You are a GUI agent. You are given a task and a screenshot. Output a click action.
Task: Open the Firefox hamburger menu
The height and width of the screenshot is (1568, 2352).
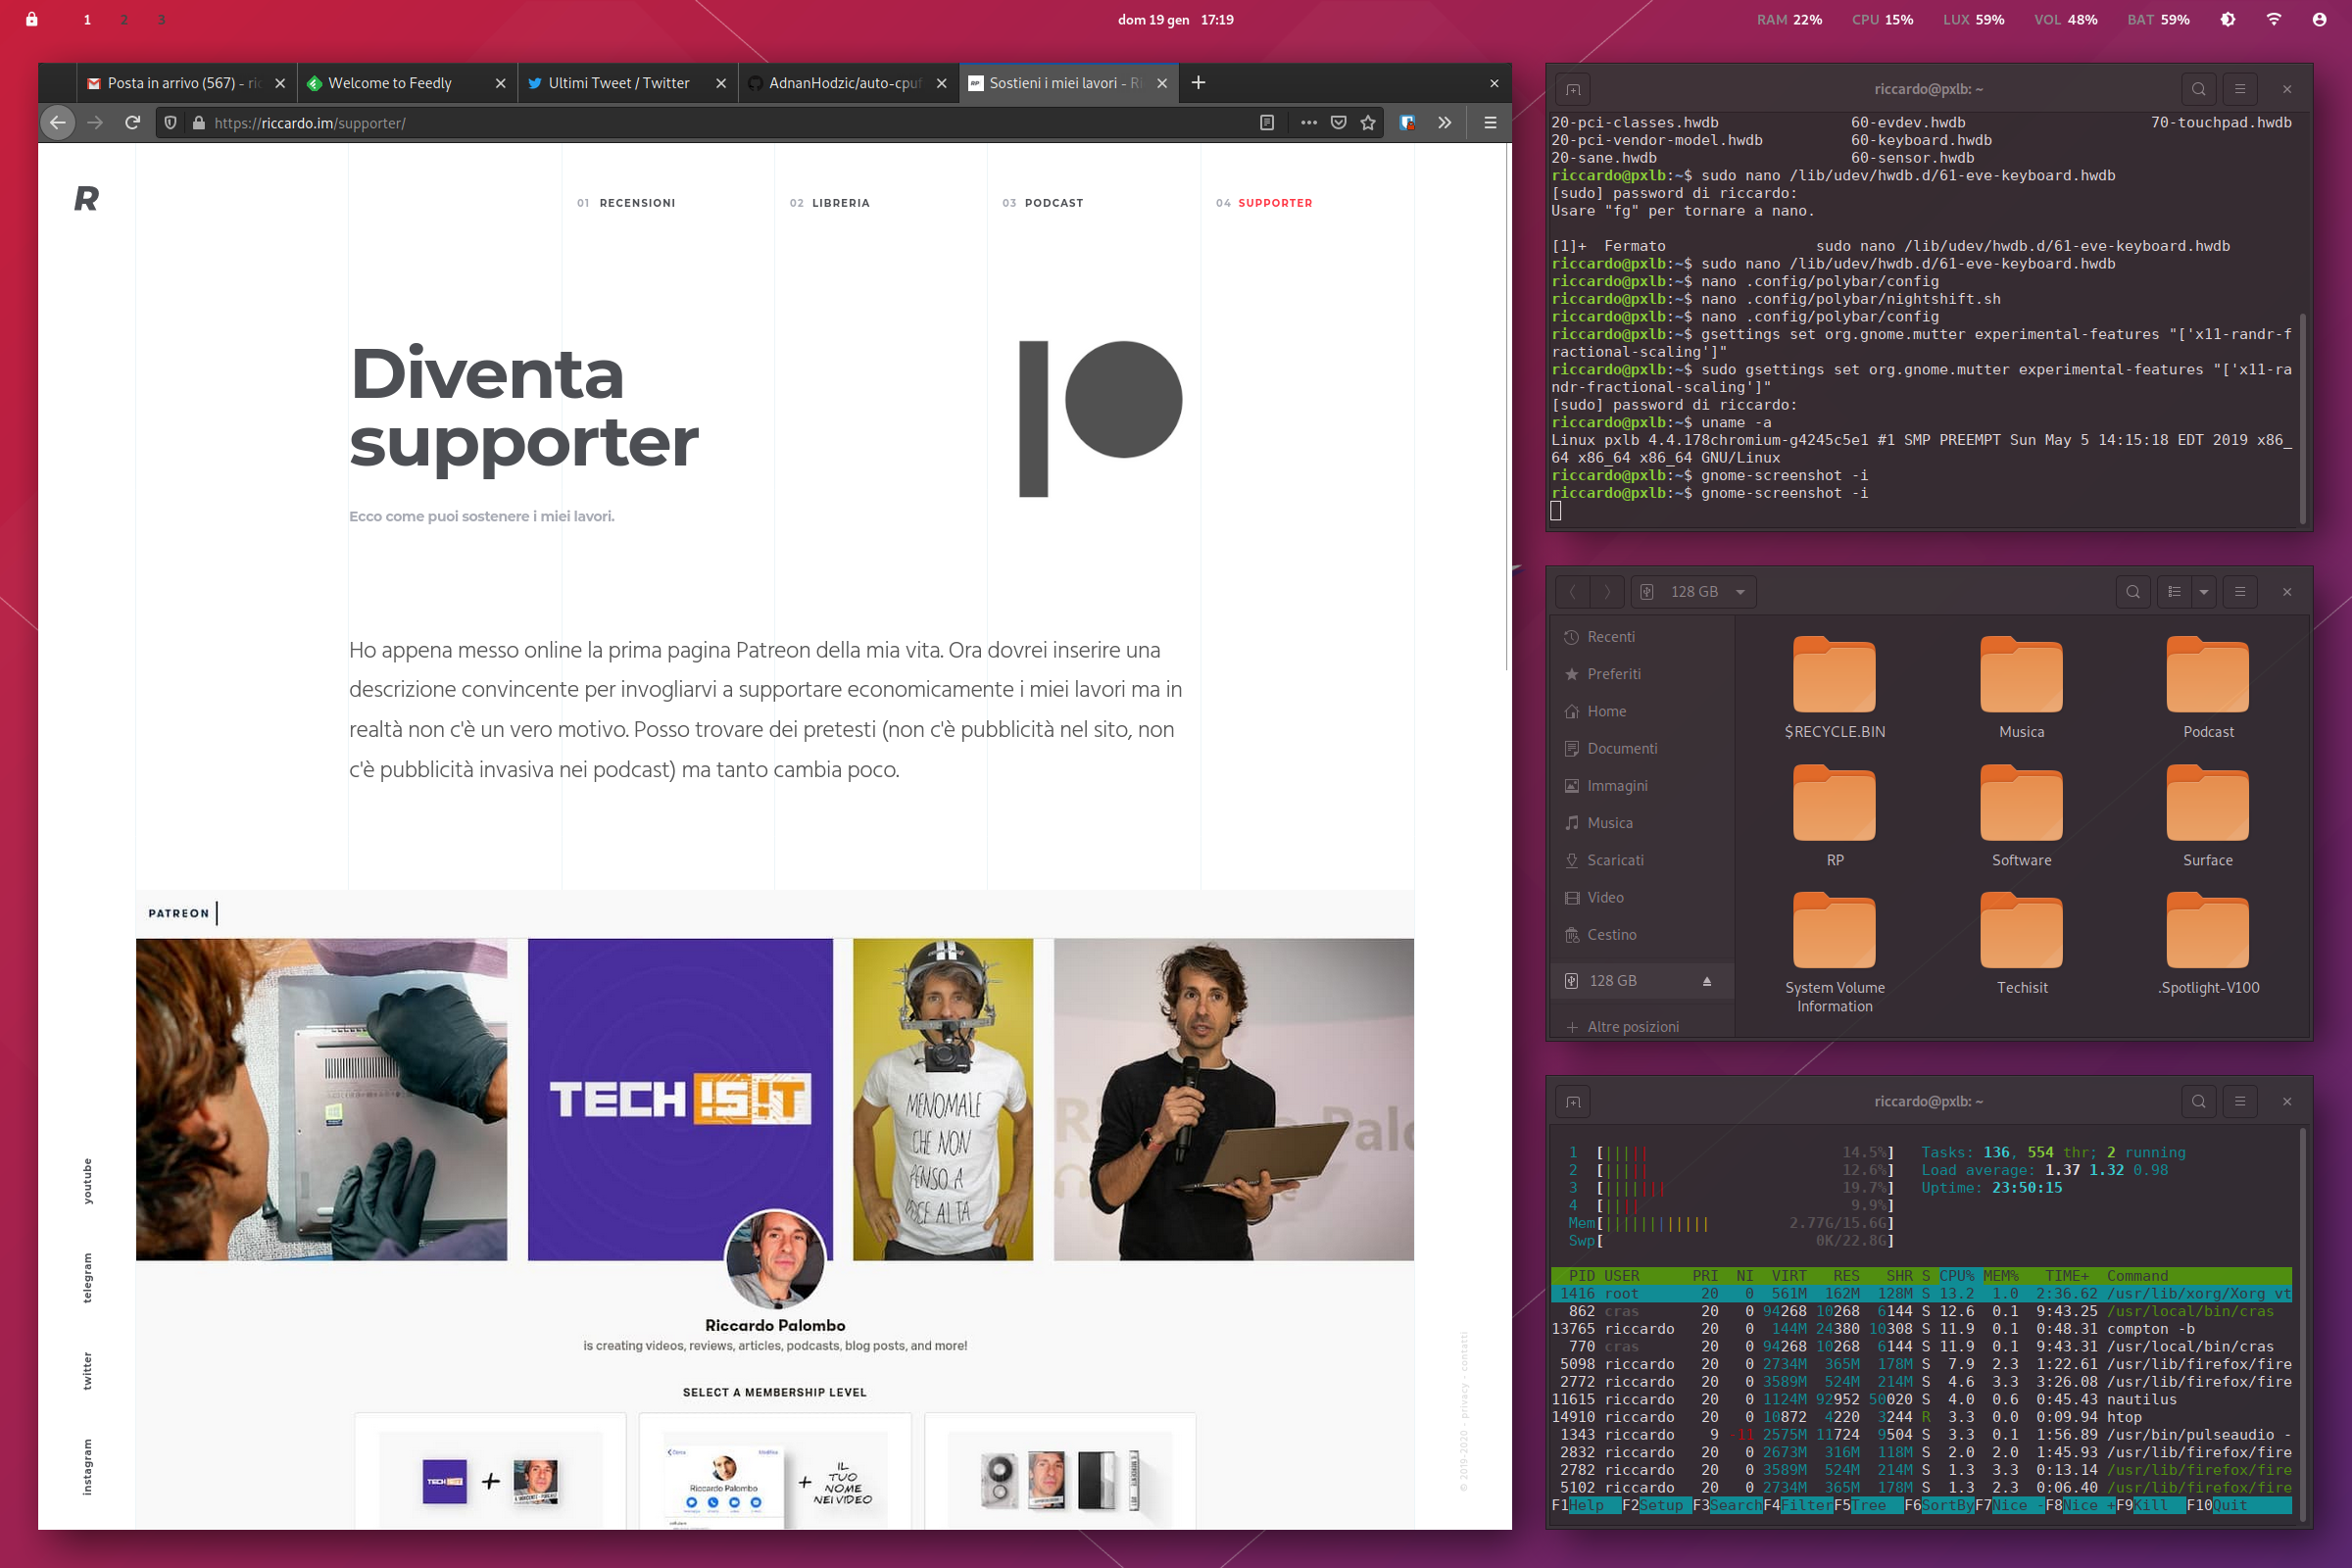tap(1490, 123)
